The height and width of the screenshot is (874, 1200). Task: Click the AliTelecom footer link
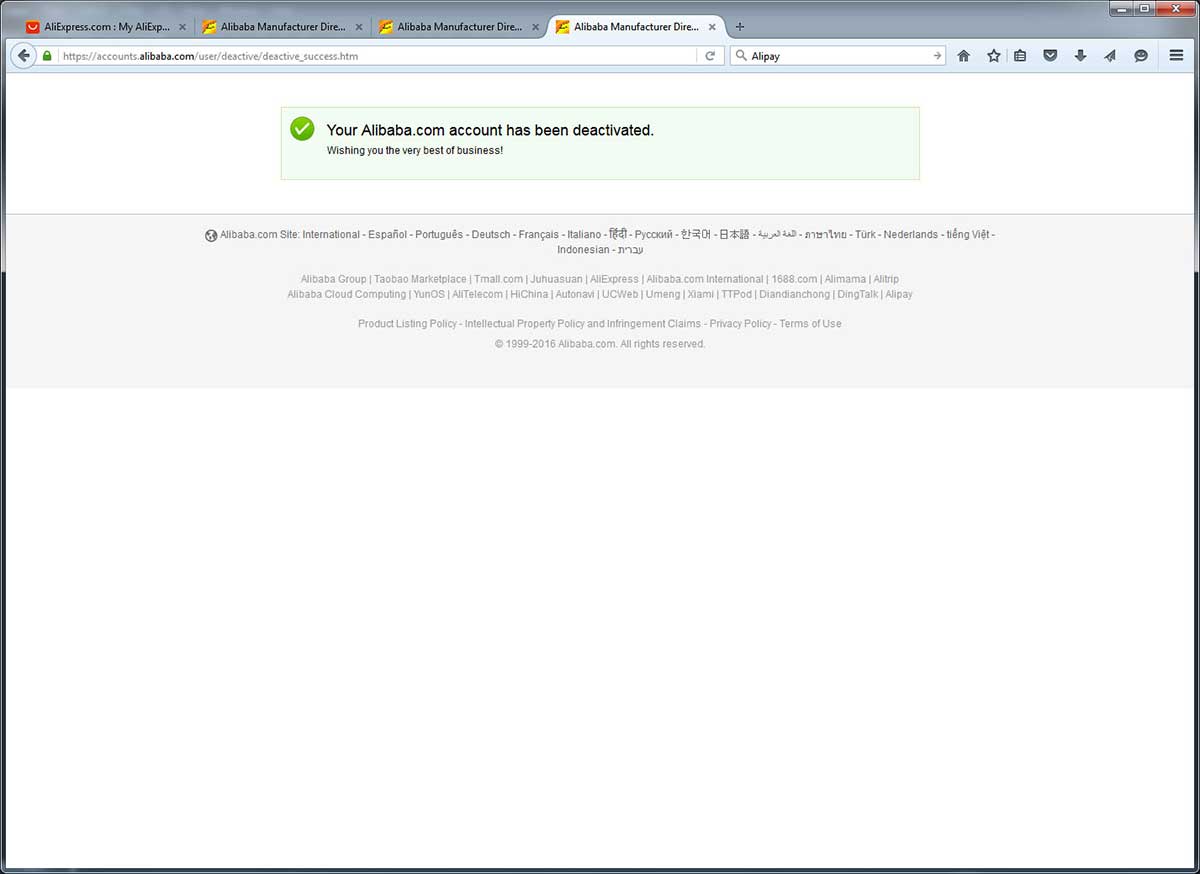tap(477, 295)
